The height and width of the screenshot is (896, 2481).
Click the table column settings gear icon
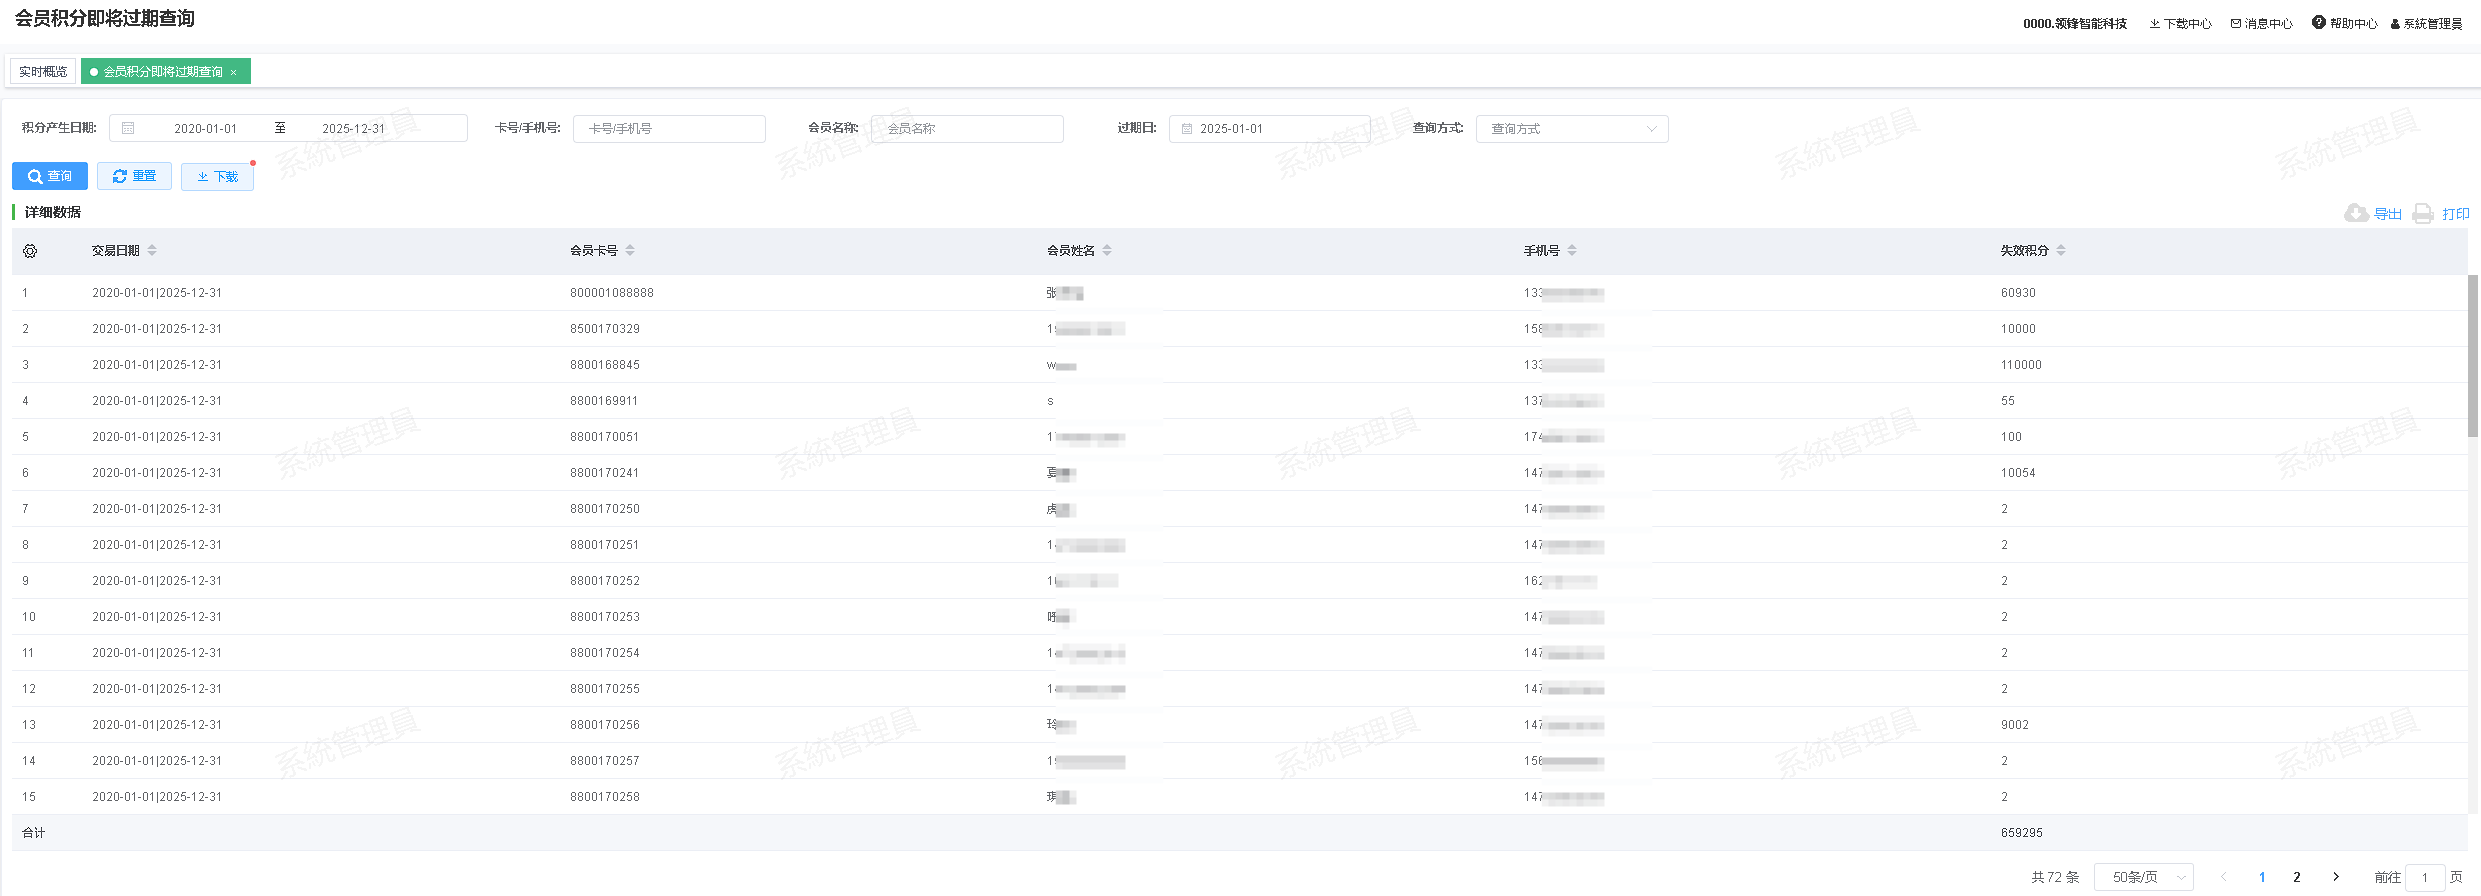coord(30,251)
